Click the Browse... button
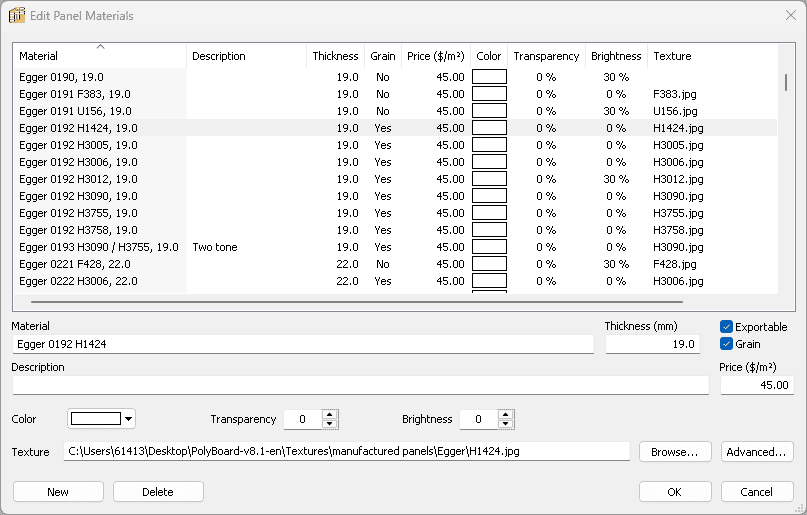 coord(675,452)
